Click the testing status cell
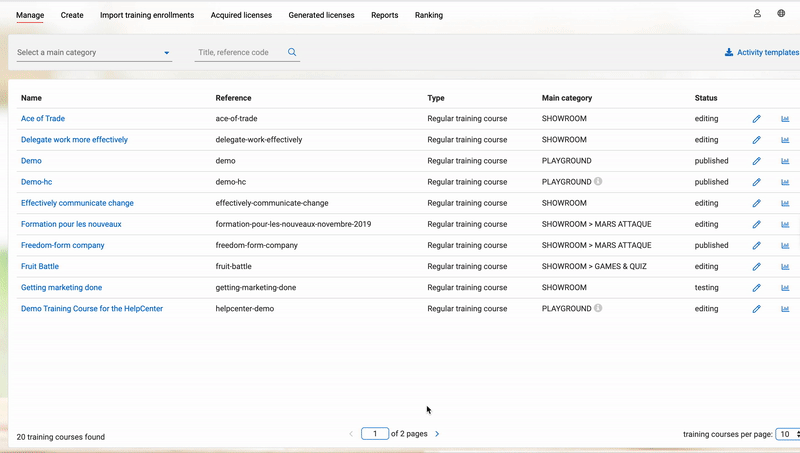Screen dimensions: 800x453 [706, 288]
